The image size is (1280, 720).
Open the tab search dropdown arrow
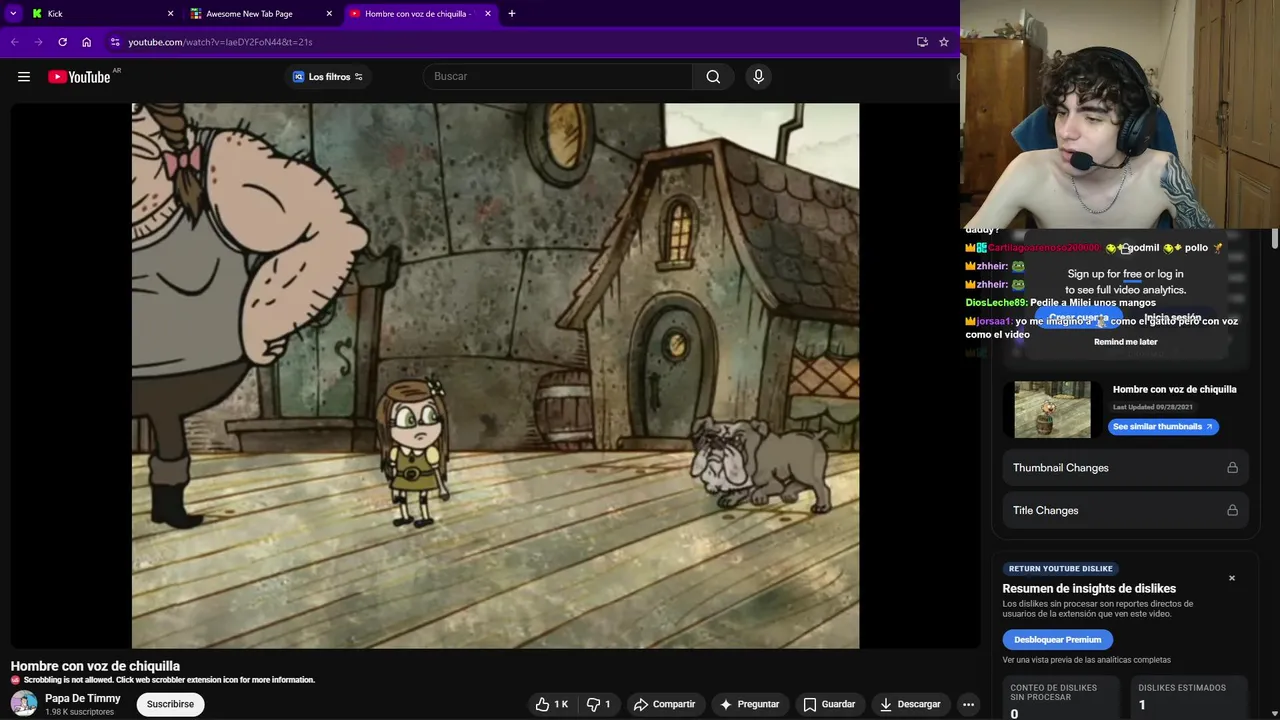[x=13, y=14]
